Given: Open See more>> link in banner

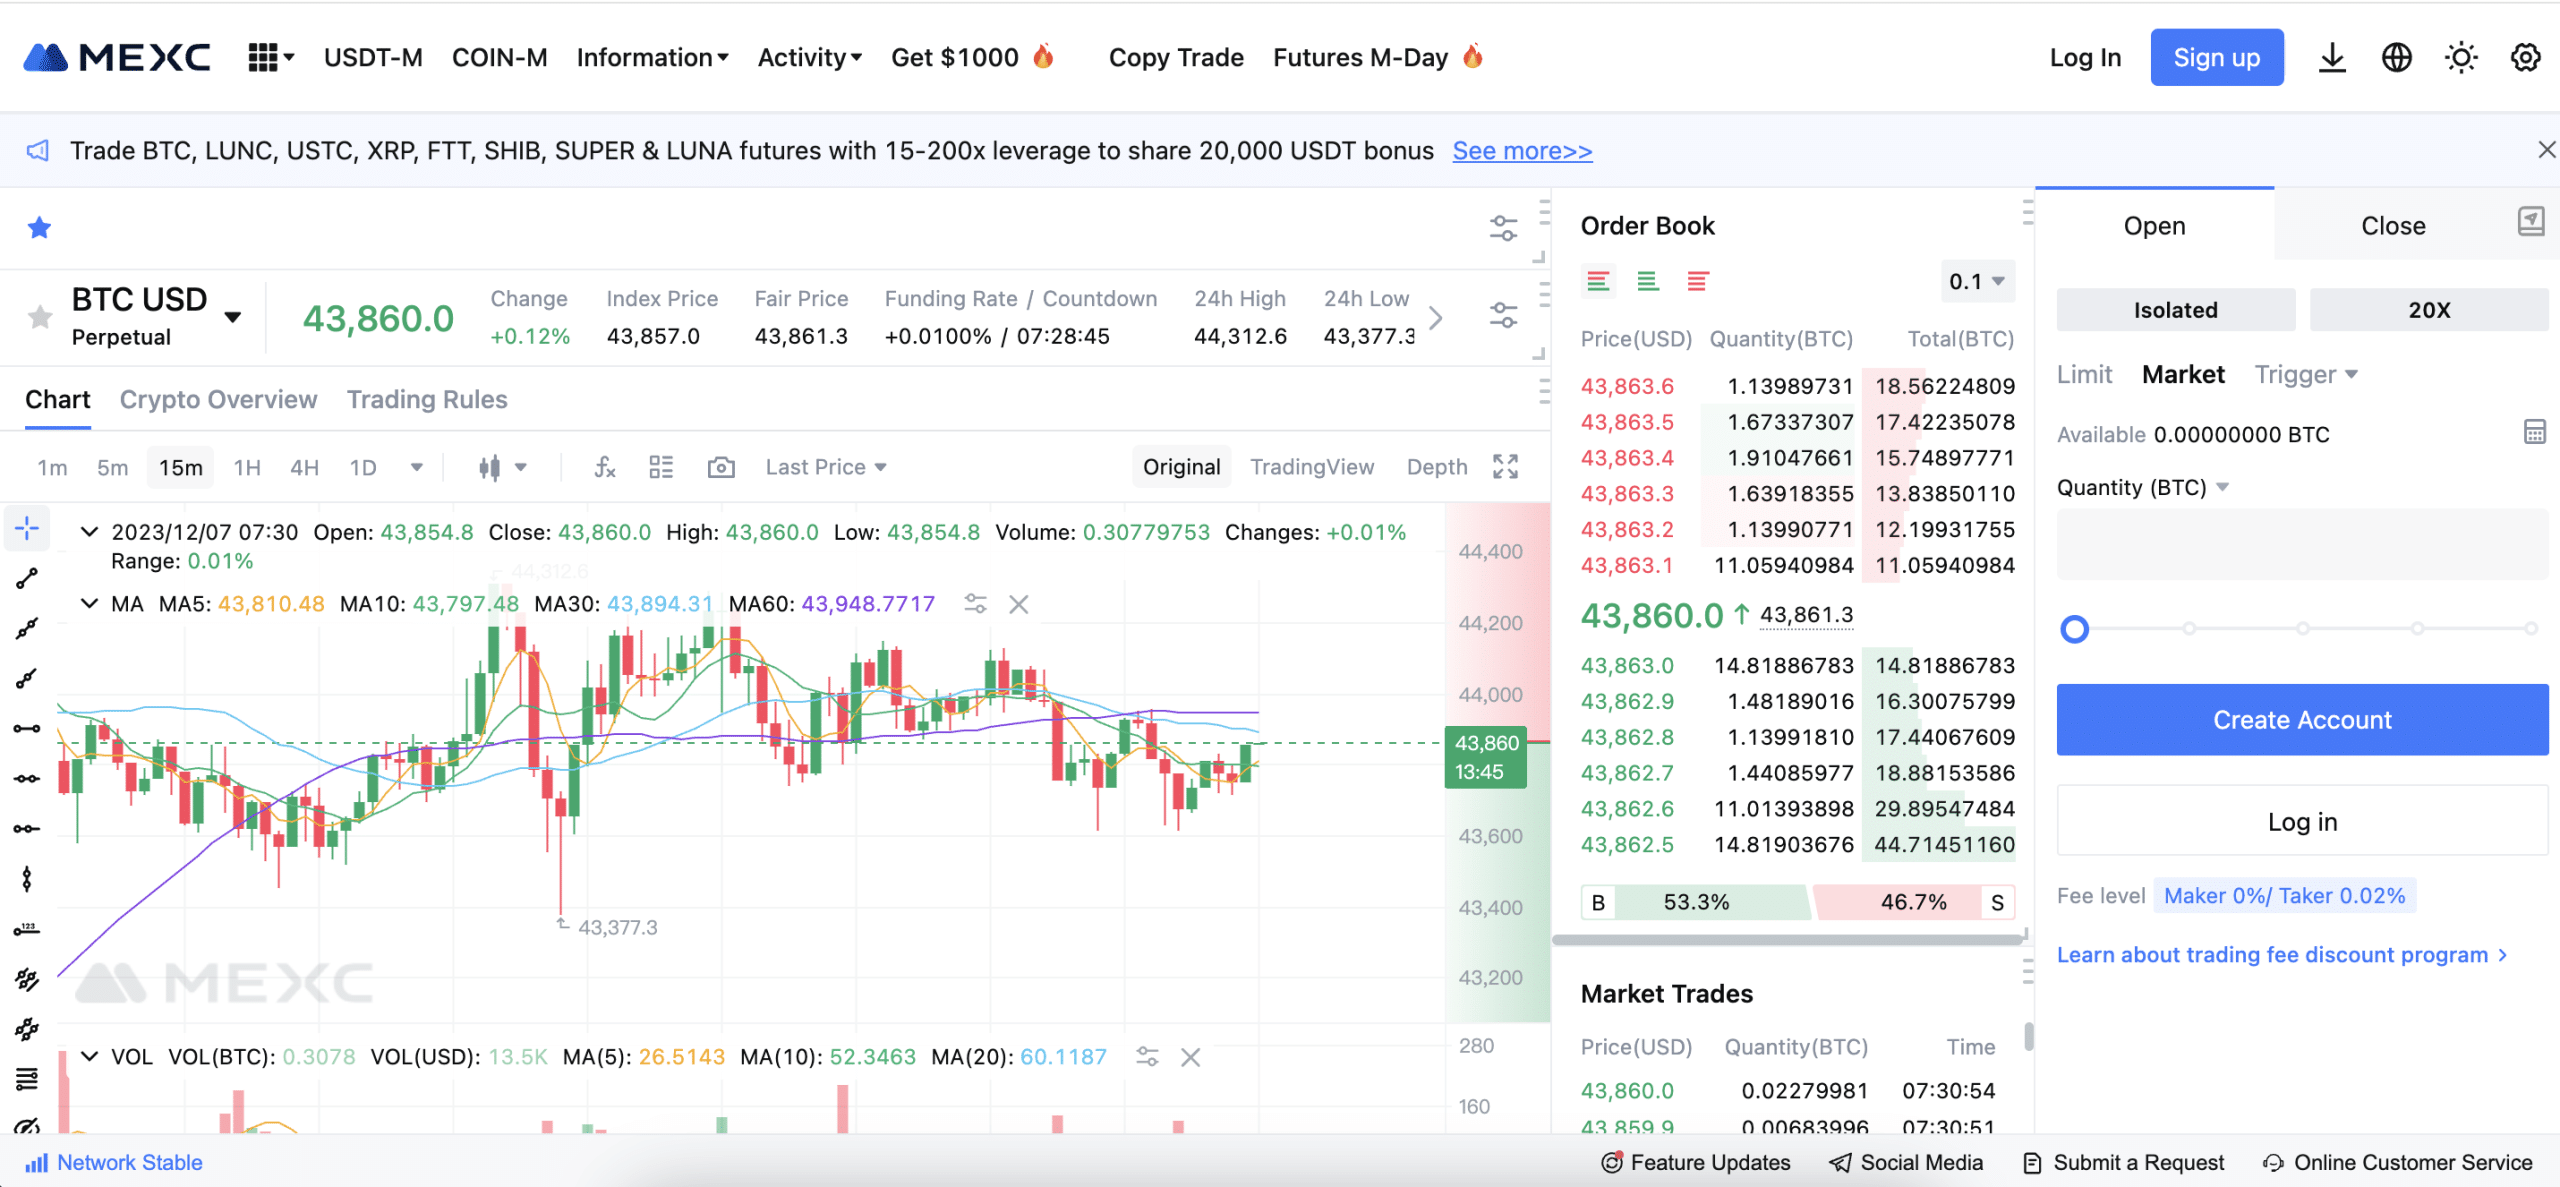Looking at the screenshot, I should pyautogui.click(x=1522, y=151).
